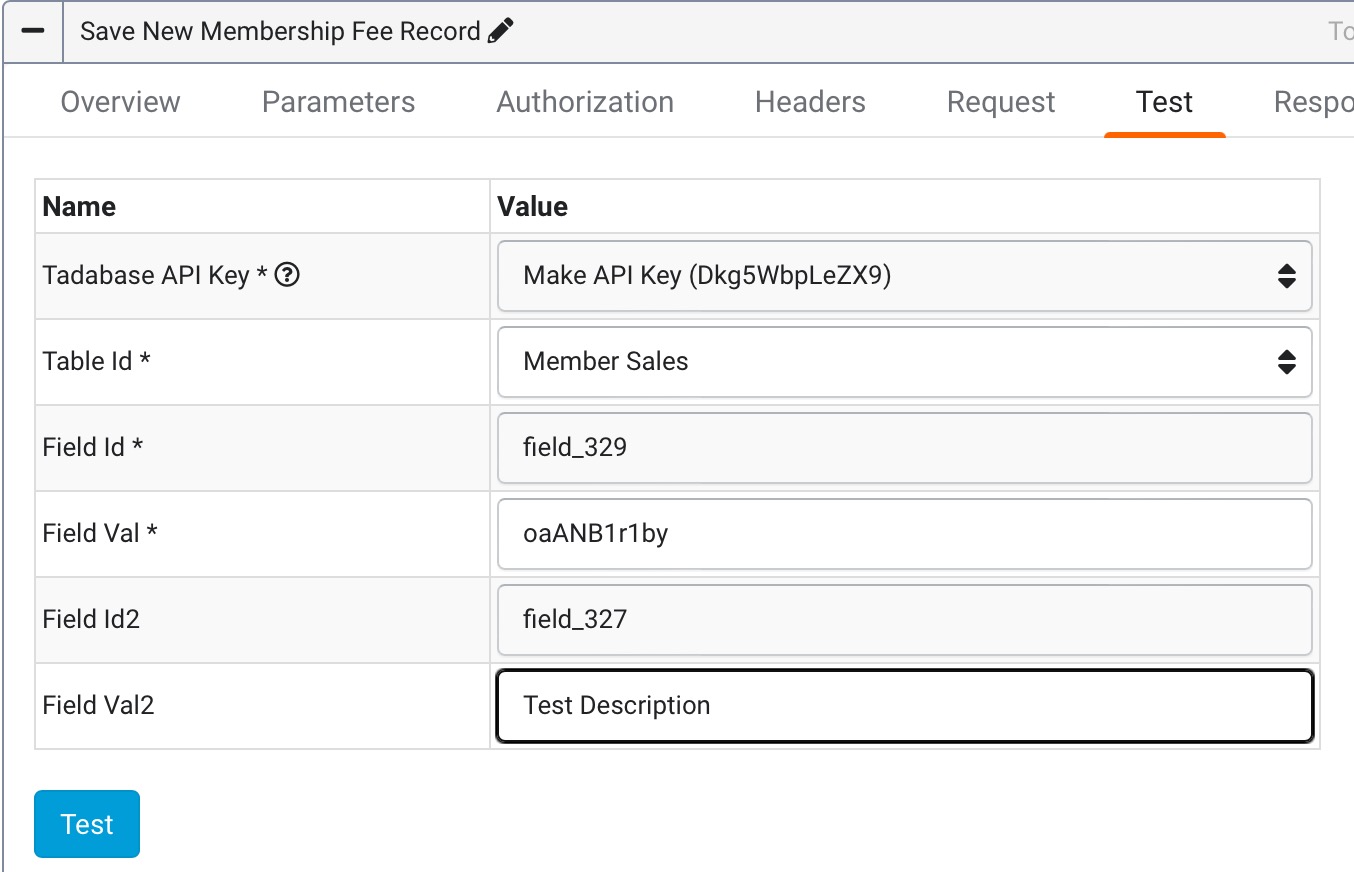Click the Field Id input containing field_329
Viewport: 1354px width, 872px height.
pos(900,448)
